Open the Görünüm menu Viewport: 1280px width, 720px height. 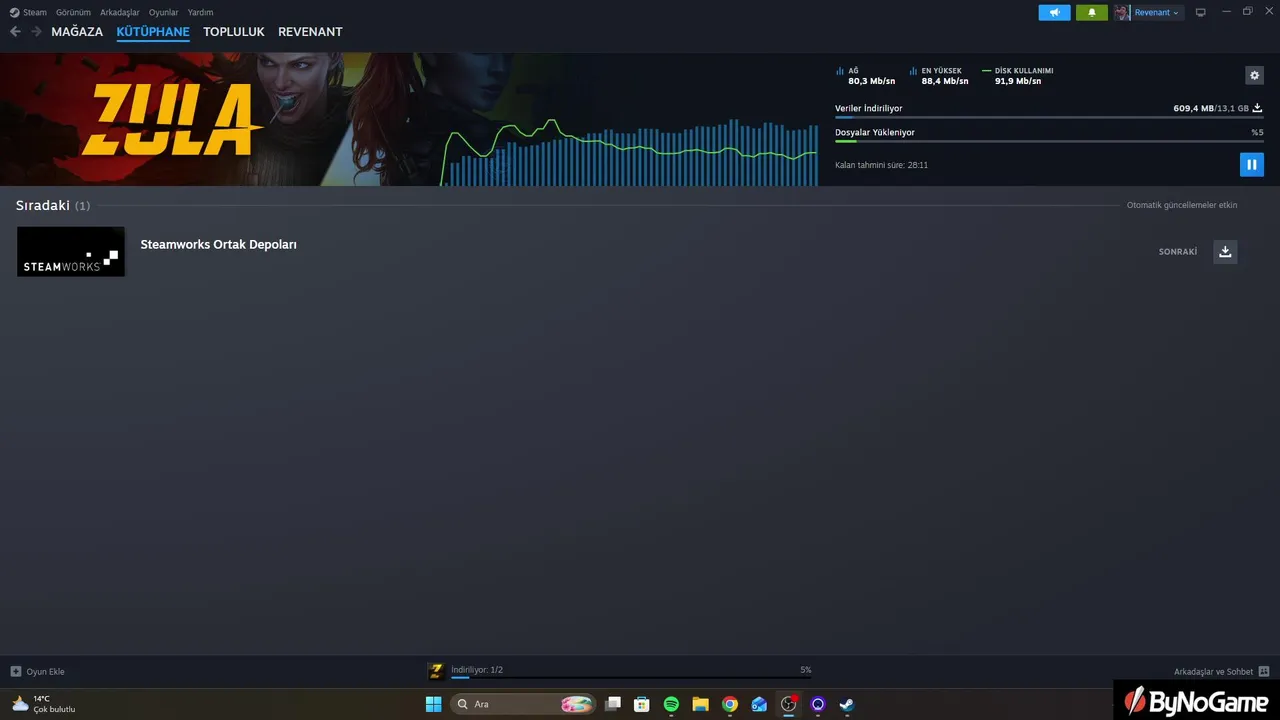[x=73, y=12]
